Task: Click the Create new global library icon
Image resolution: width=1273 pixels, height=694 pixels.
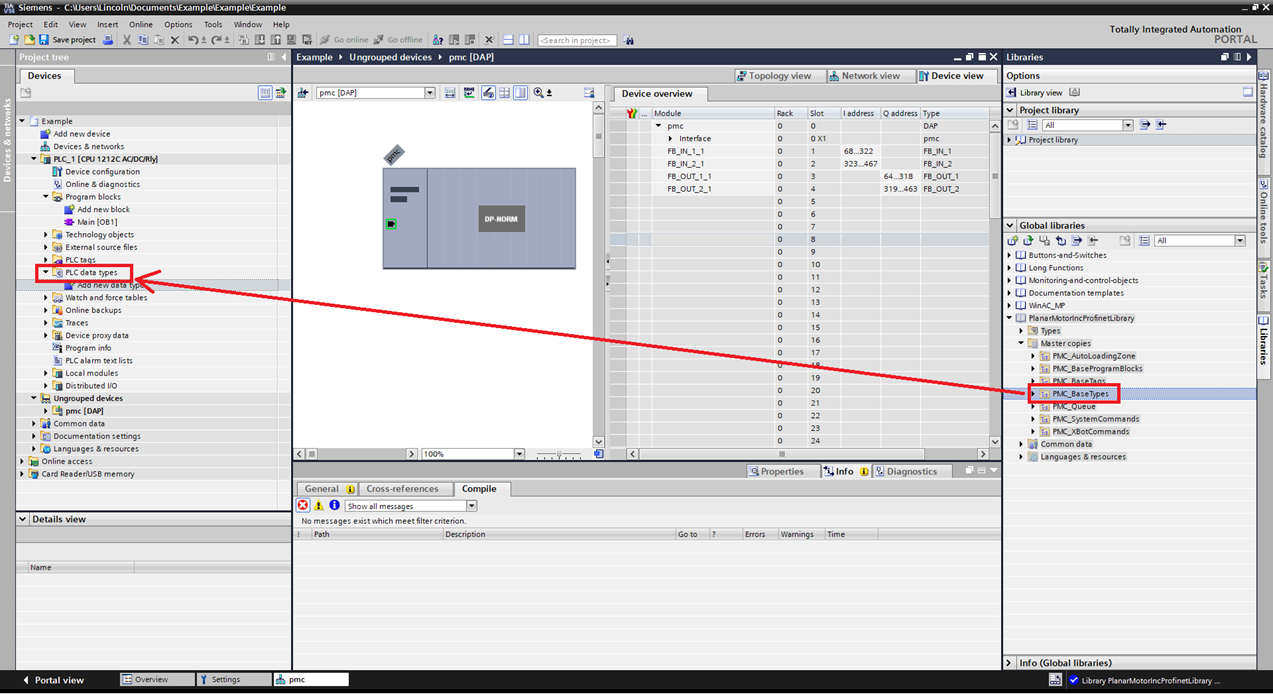Action: 1012,240
